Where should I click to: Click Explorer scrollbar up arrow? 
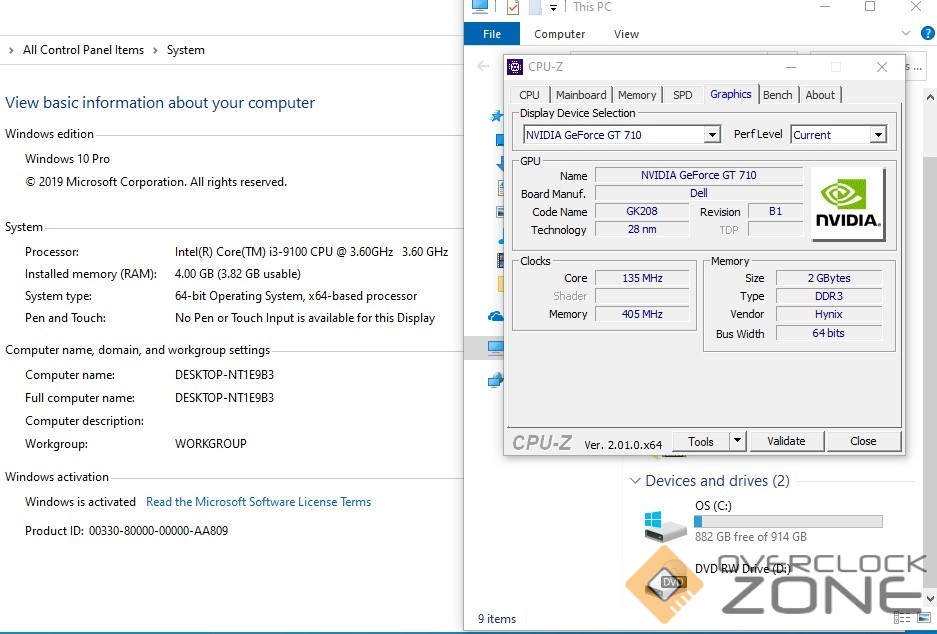tap(930, 96)
